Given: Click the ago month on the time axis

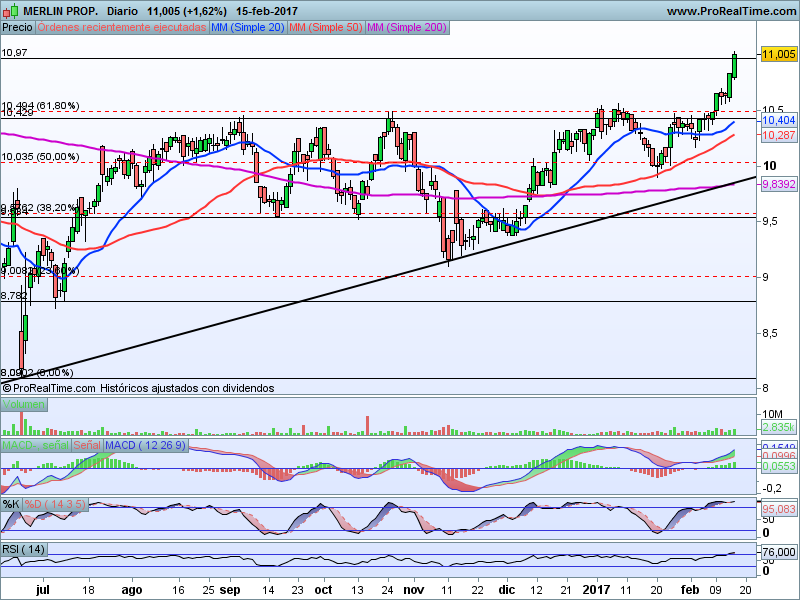Looking at the screenshot, I should coord(132,590).
